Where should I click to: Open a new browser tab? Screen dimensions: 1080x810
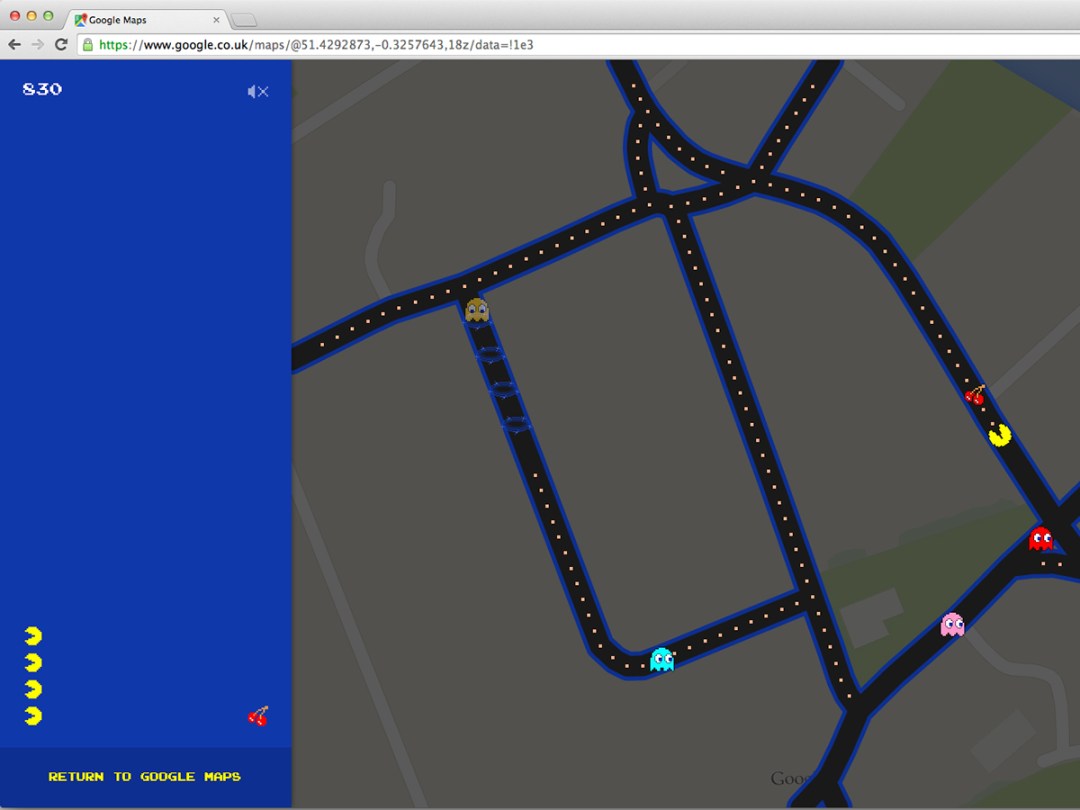coord(243,21)
